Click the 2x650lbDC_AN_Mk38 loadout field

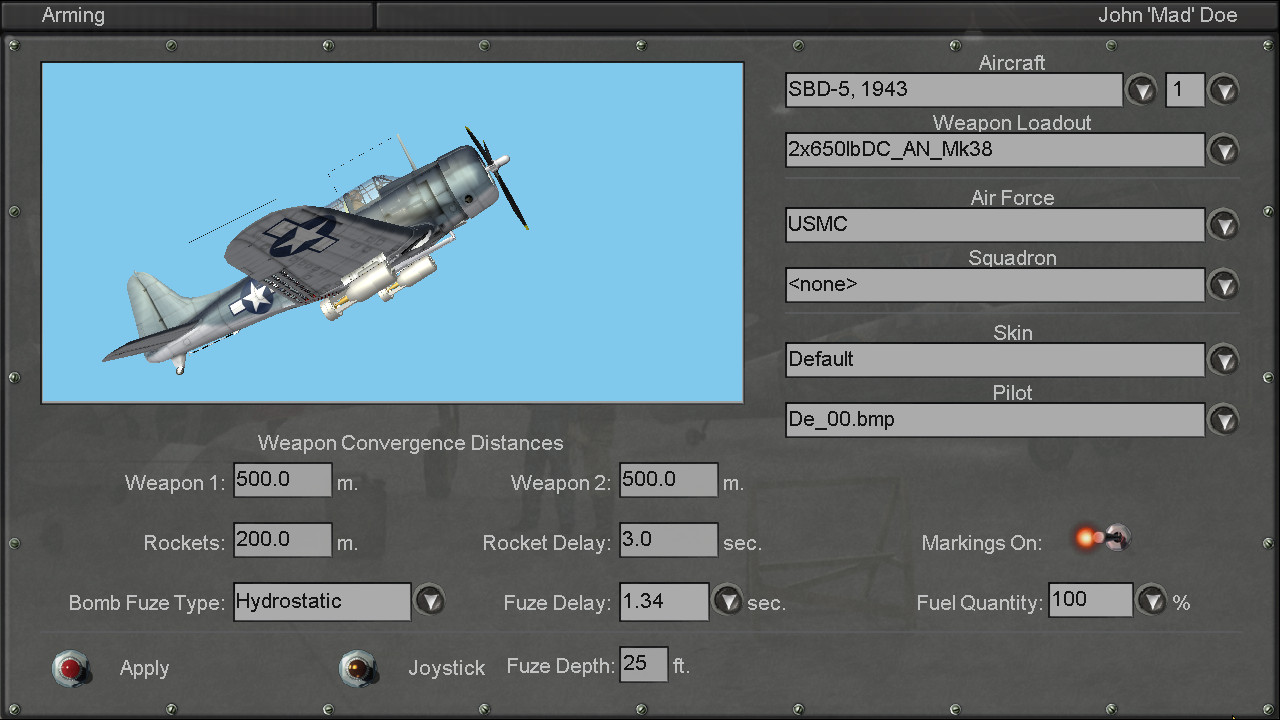[995, 150]
